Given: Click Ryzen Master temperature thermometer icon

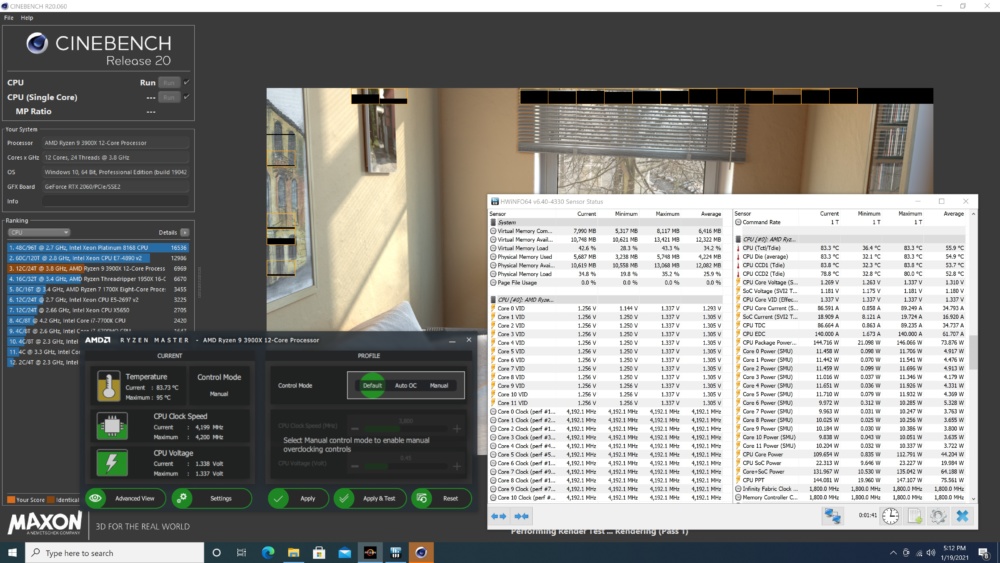Looking at the screenshot, I should (108, 386).
